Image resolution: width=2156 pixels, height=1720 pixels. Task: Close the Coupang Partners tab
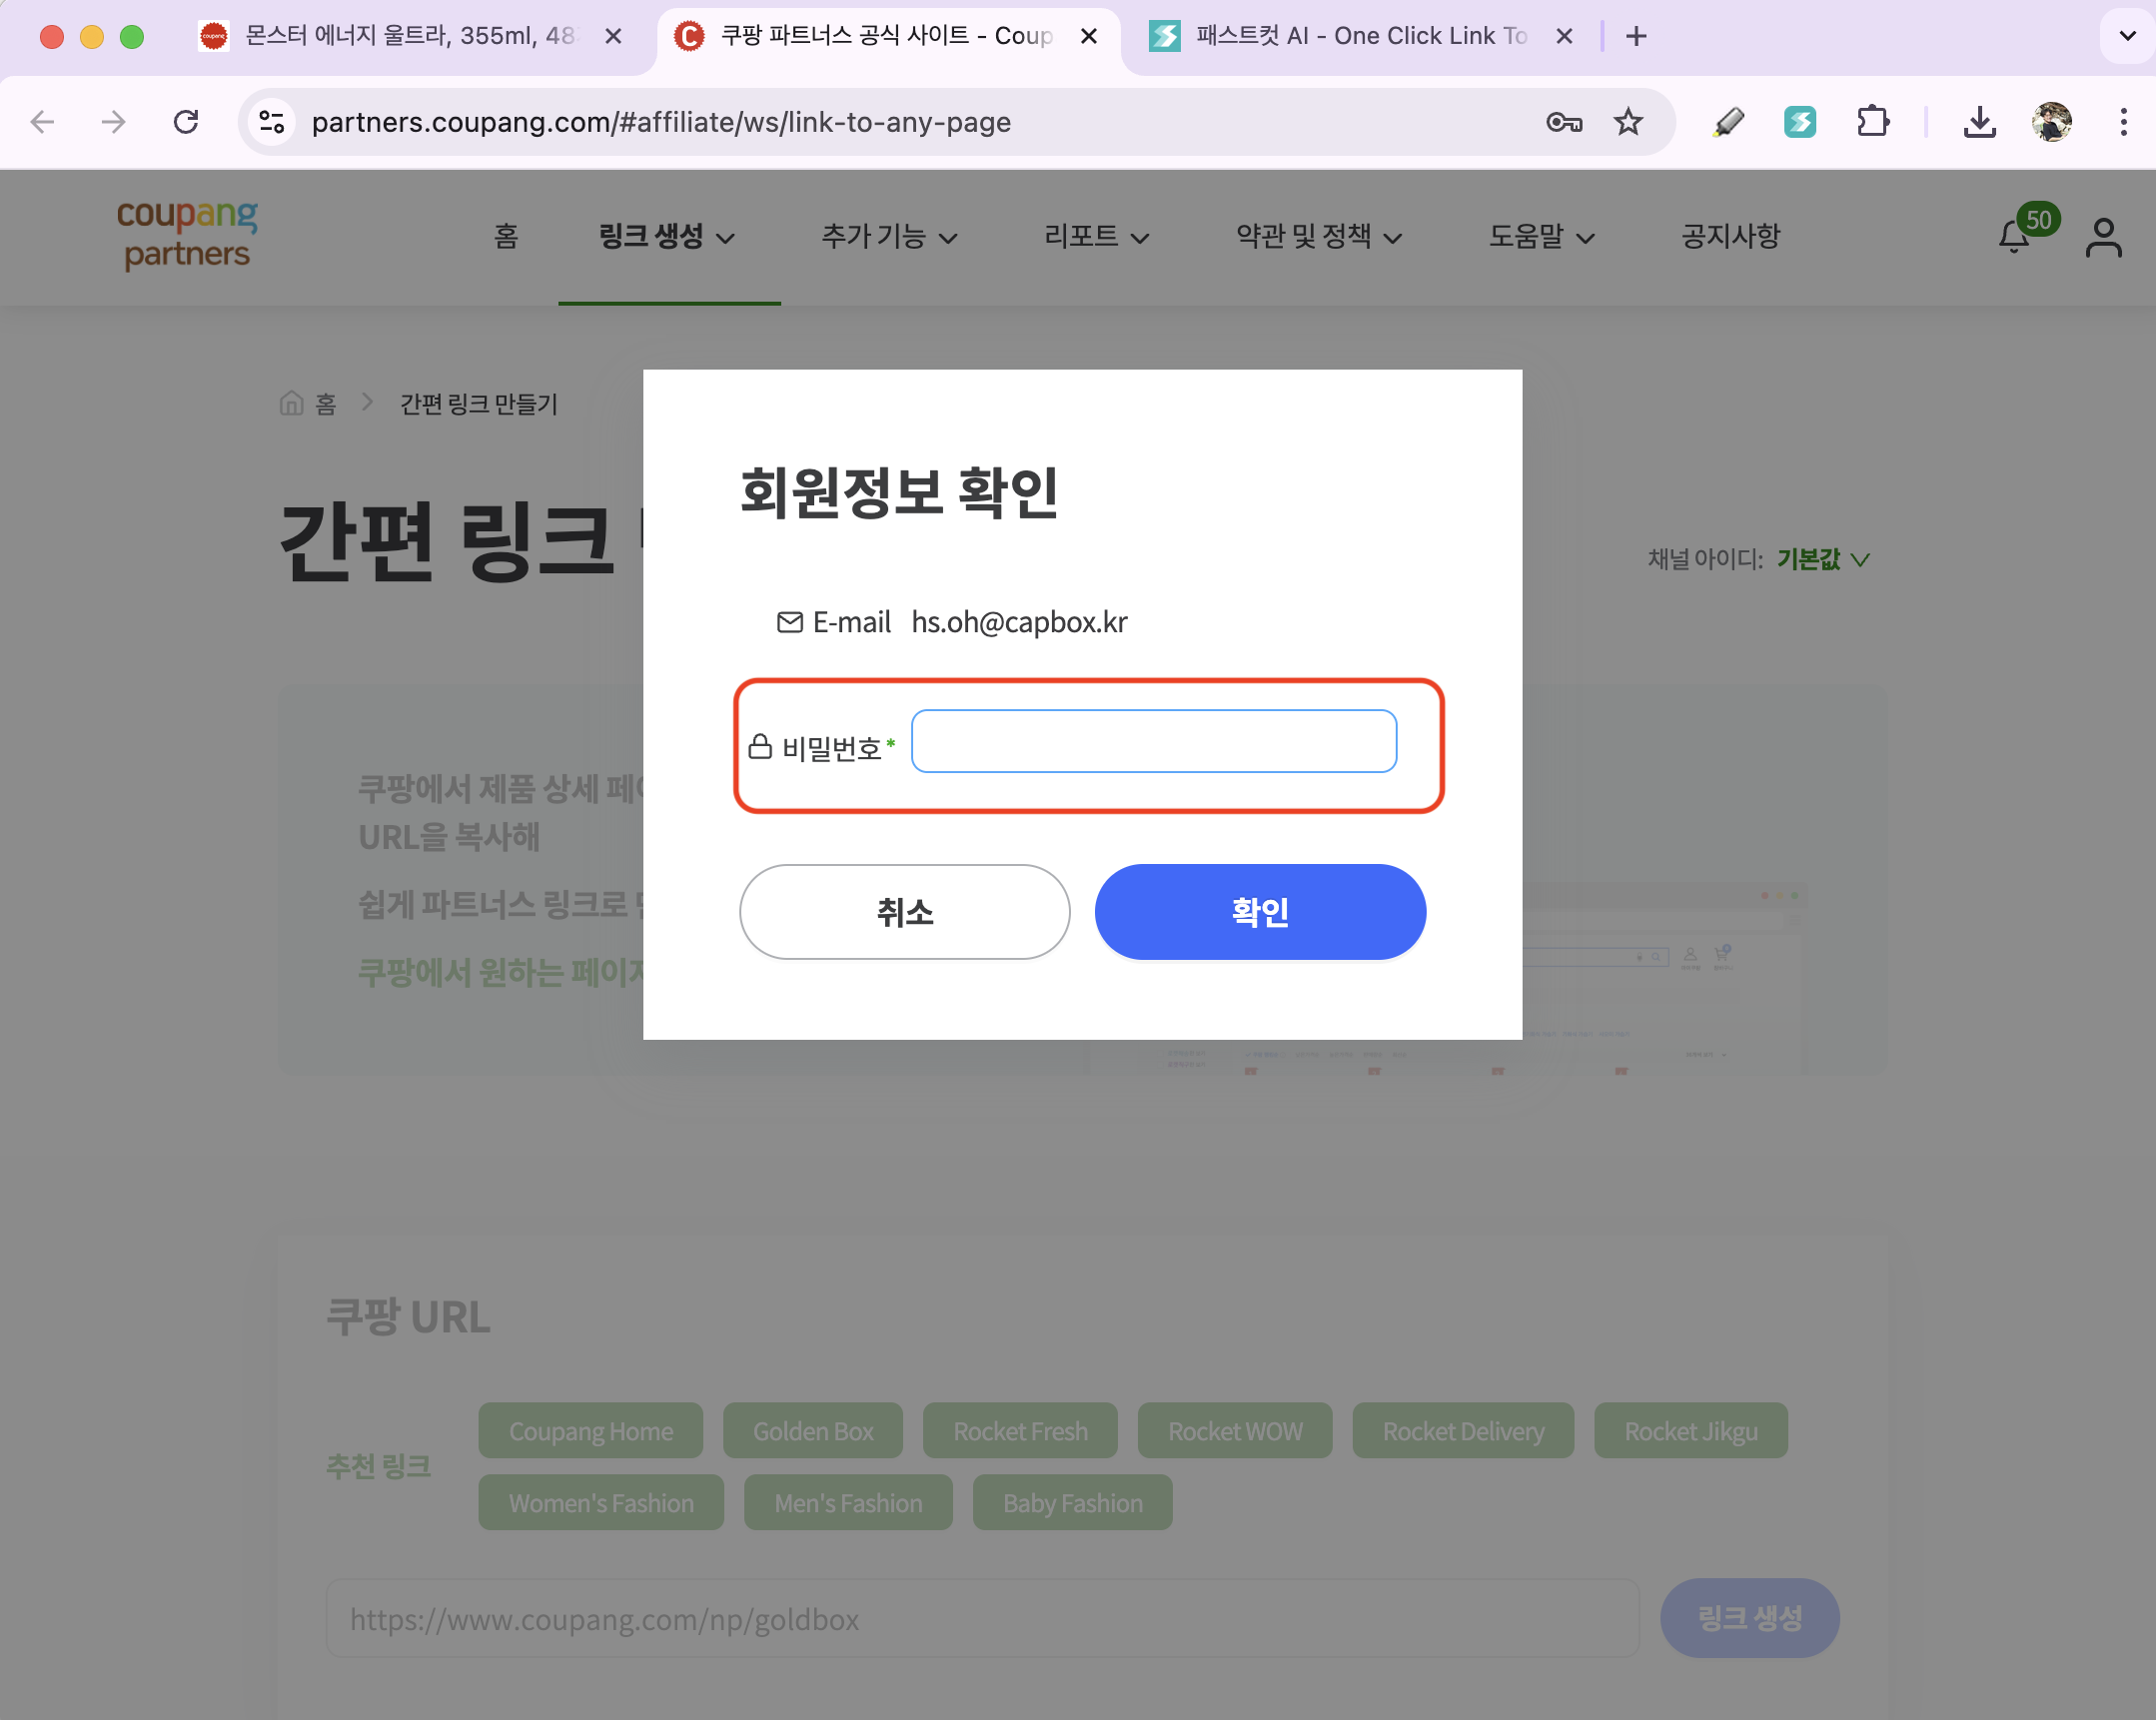click(x=1089, y=36)
